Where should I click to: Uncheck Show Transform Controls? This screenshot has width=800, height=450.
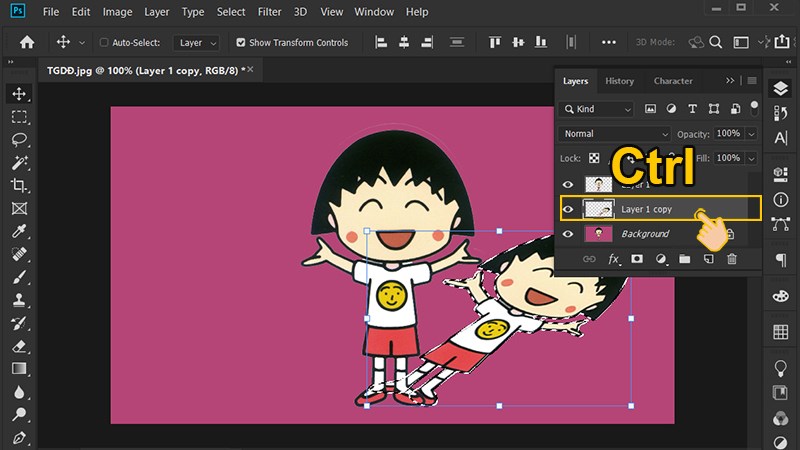241,42
